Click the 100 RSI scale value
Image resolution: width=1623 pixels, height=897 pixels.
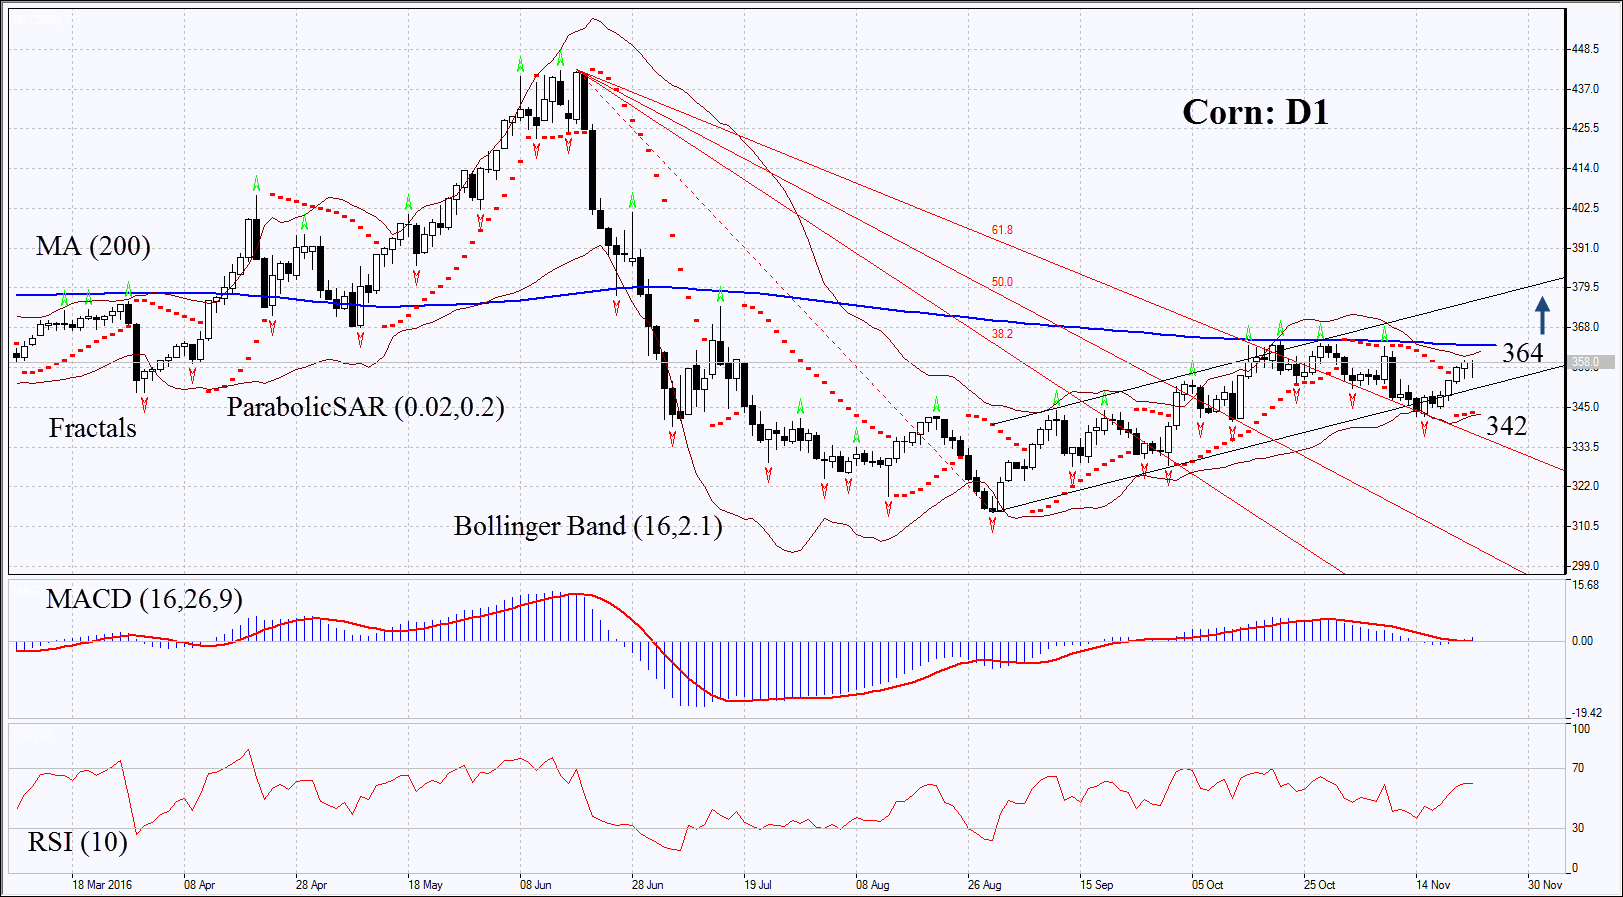pyautogui.click(x=1581, y=729)
